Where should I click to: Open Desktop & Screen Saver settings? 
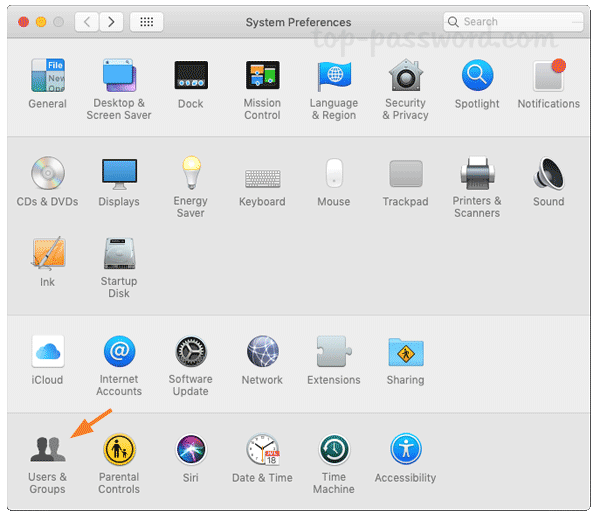pos(119,77)
